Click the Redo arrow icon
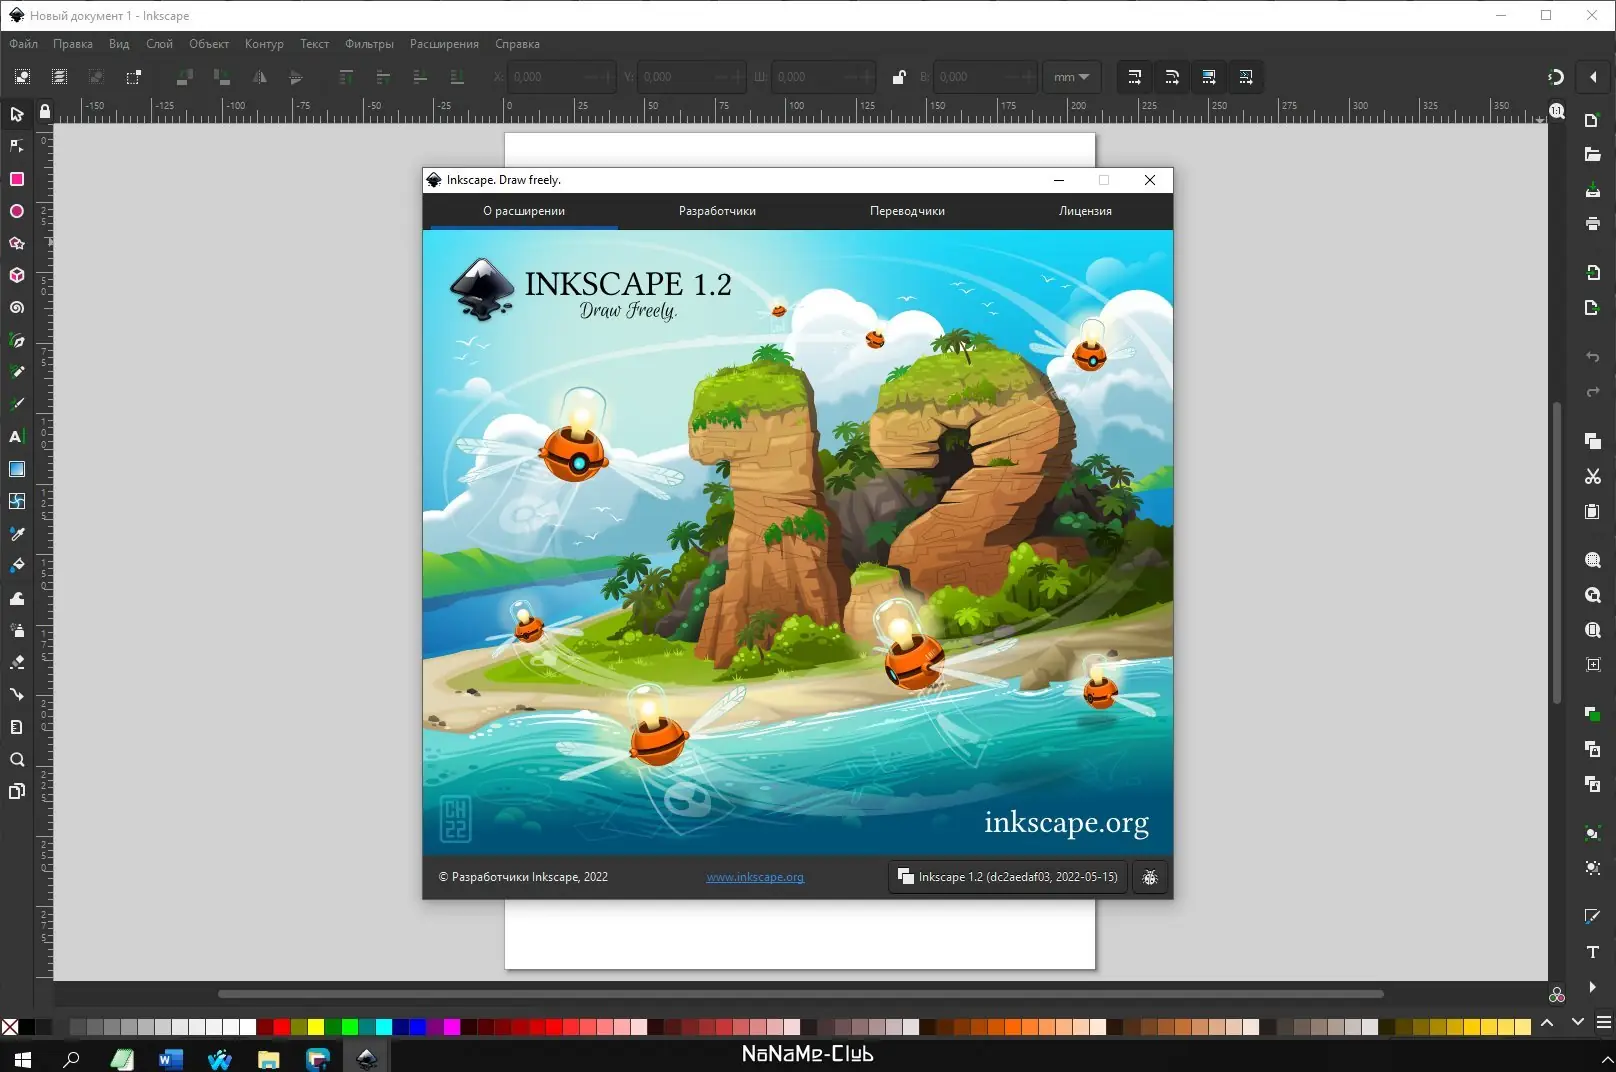The width and height of the screenshot is (1616, 1072). (x=1592, y=392)
